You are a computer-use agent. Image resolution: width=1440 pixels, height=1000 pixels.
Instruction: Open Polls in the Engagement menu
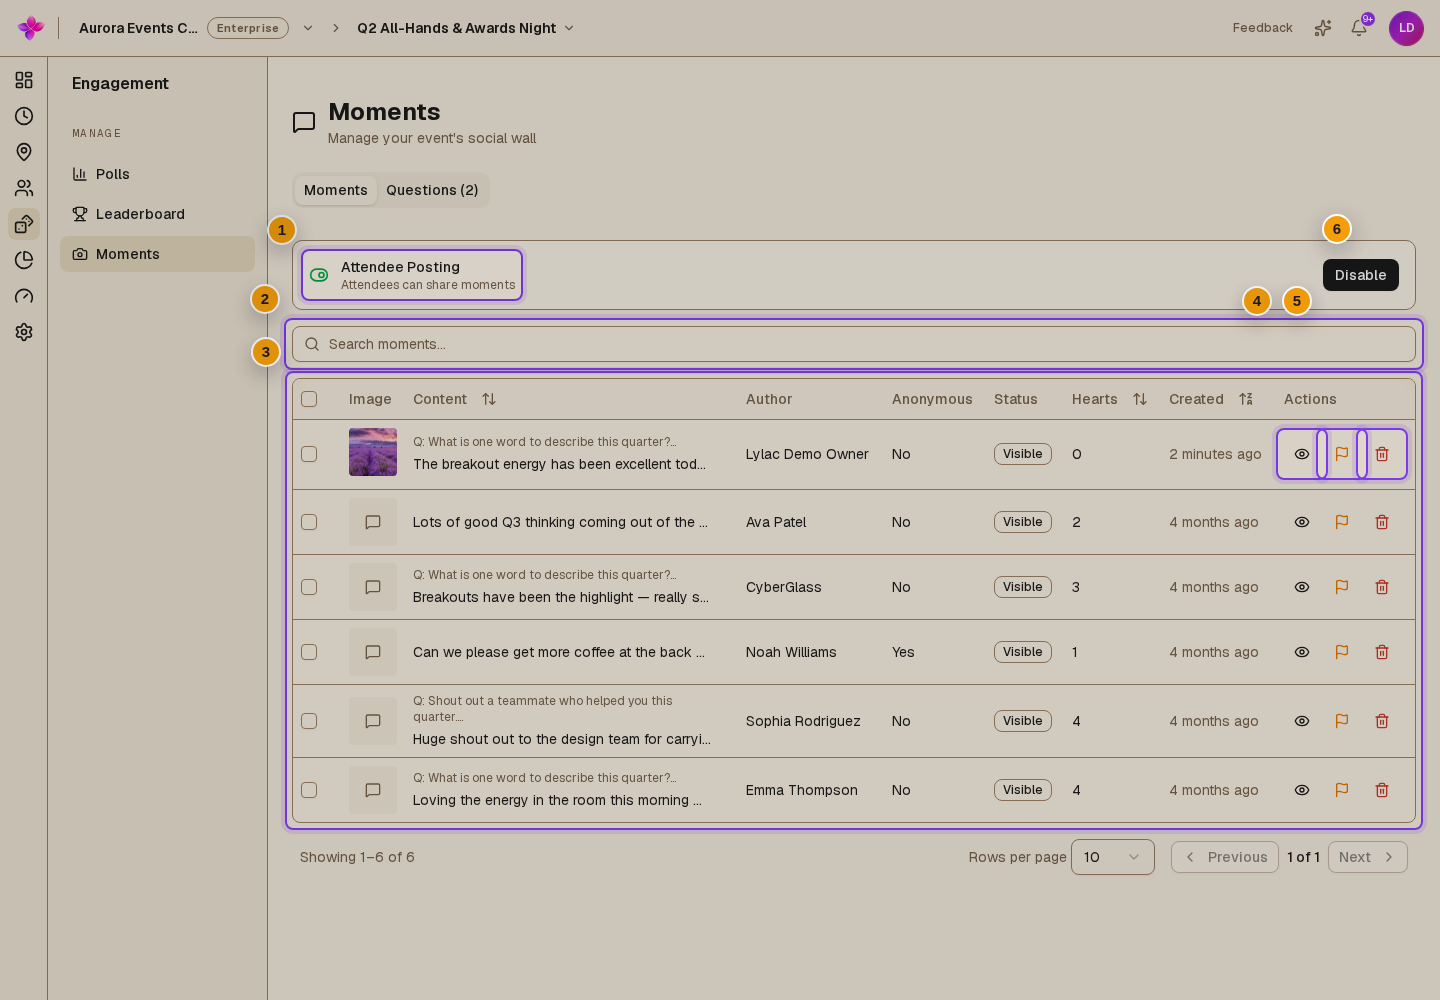157,174
